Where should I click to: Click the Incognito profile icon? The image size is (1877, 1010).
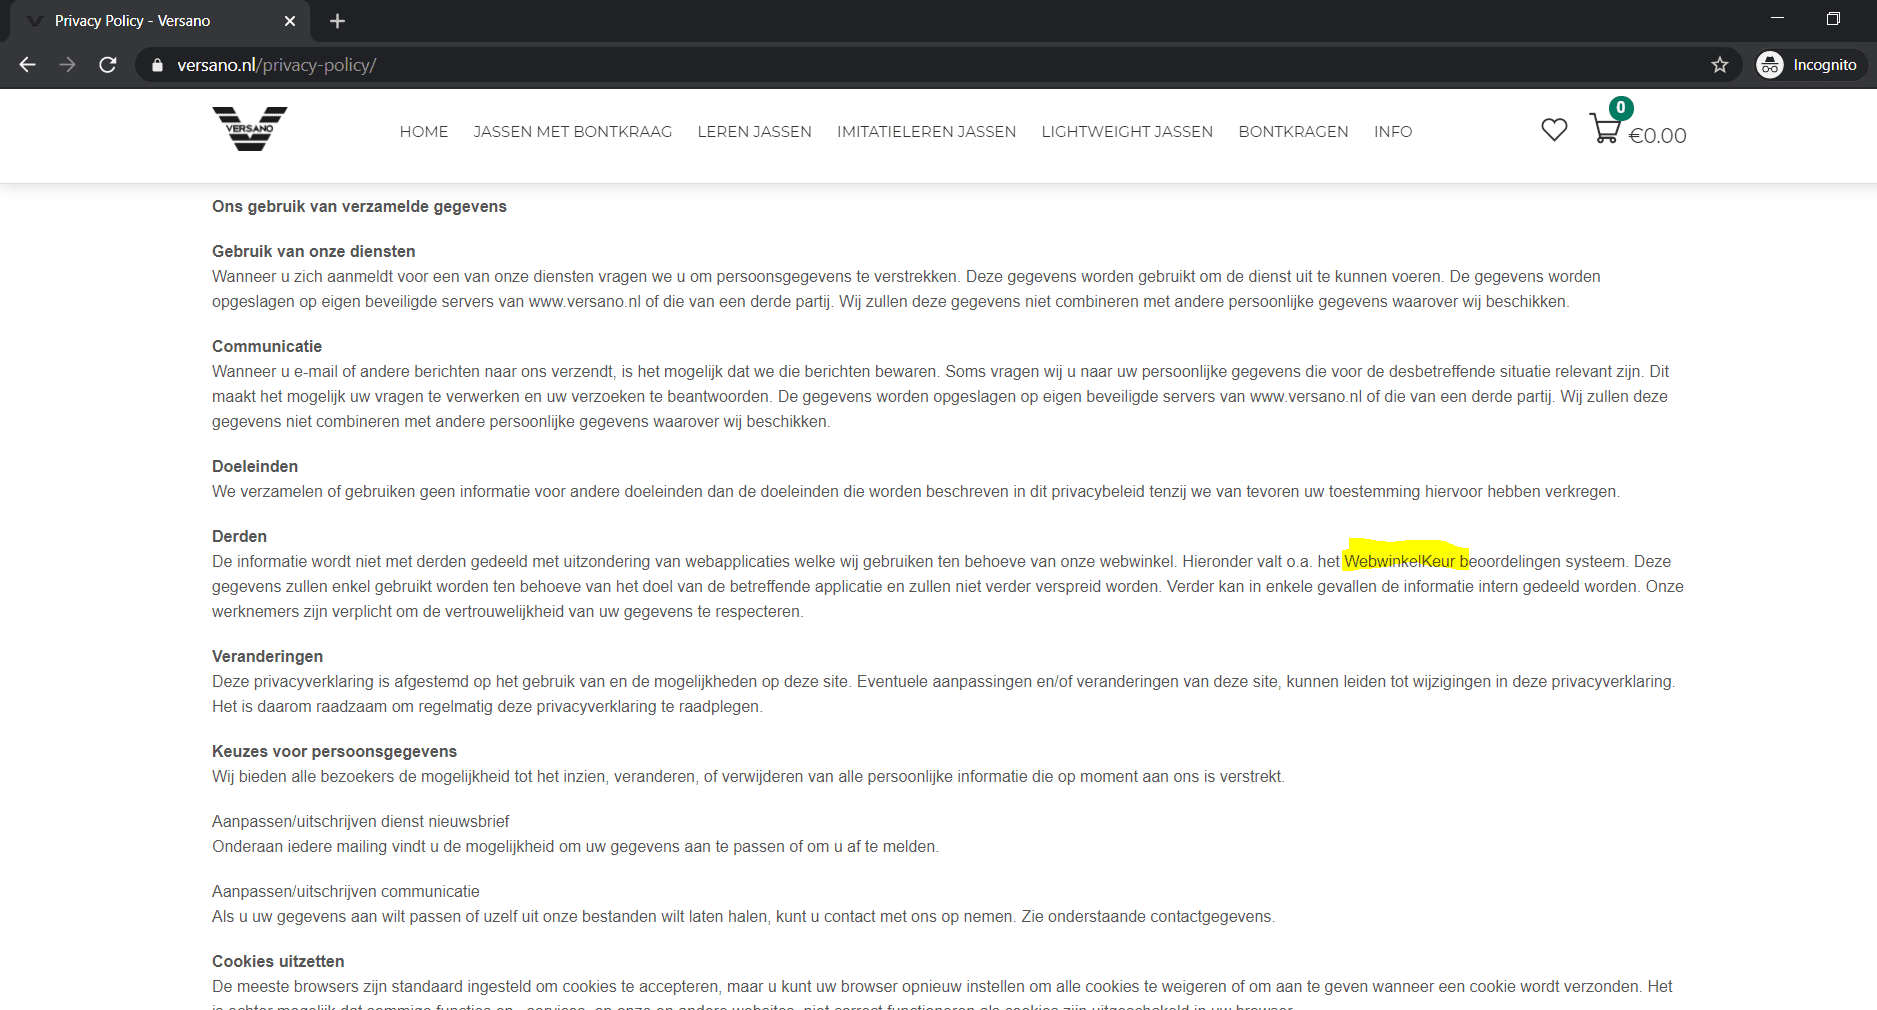[x=1770, y=65]
